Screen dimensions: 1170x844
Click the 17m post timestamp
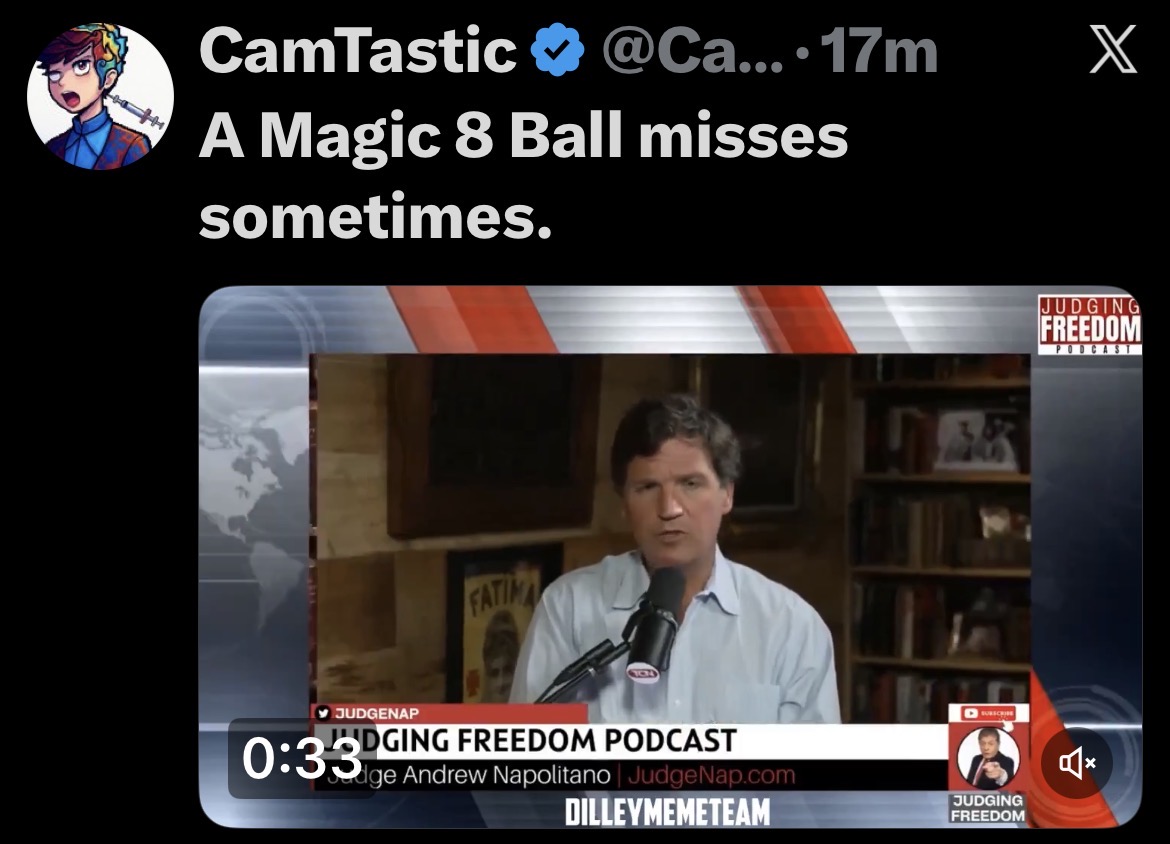coord(879,52)
